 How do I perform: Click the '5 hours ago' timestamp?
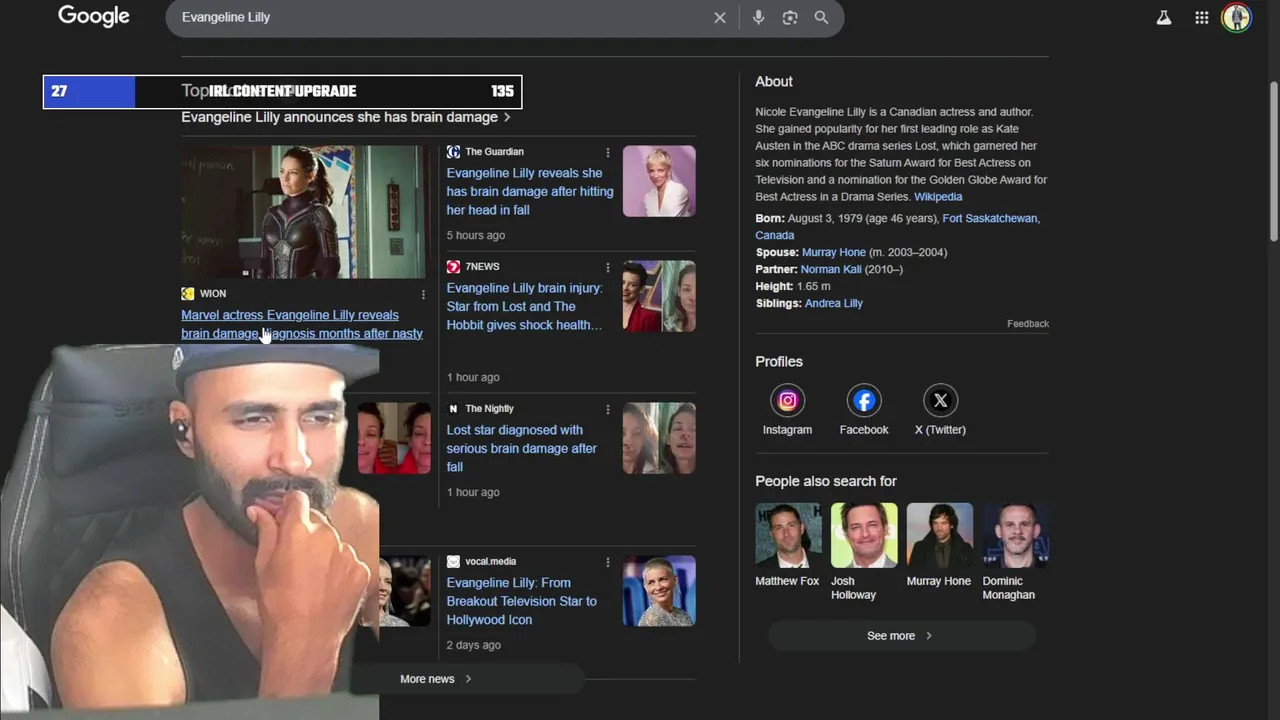pos(475,236)
